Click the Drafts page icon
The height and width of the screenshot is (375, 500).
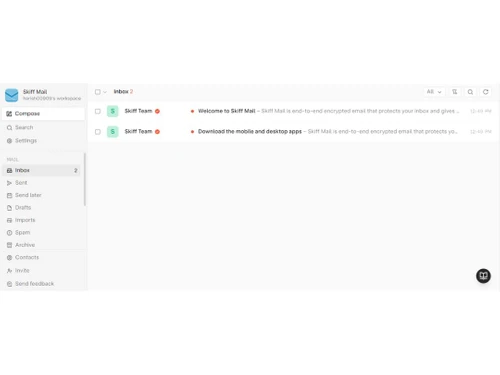coord(9,208)
